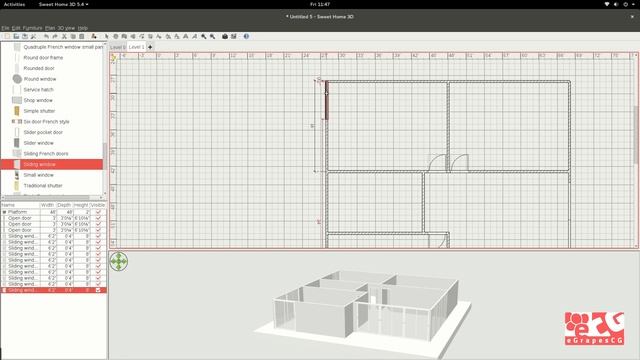Click the Zoom out magnifier icon
The image size is (640, 360).
coord(213,36)
